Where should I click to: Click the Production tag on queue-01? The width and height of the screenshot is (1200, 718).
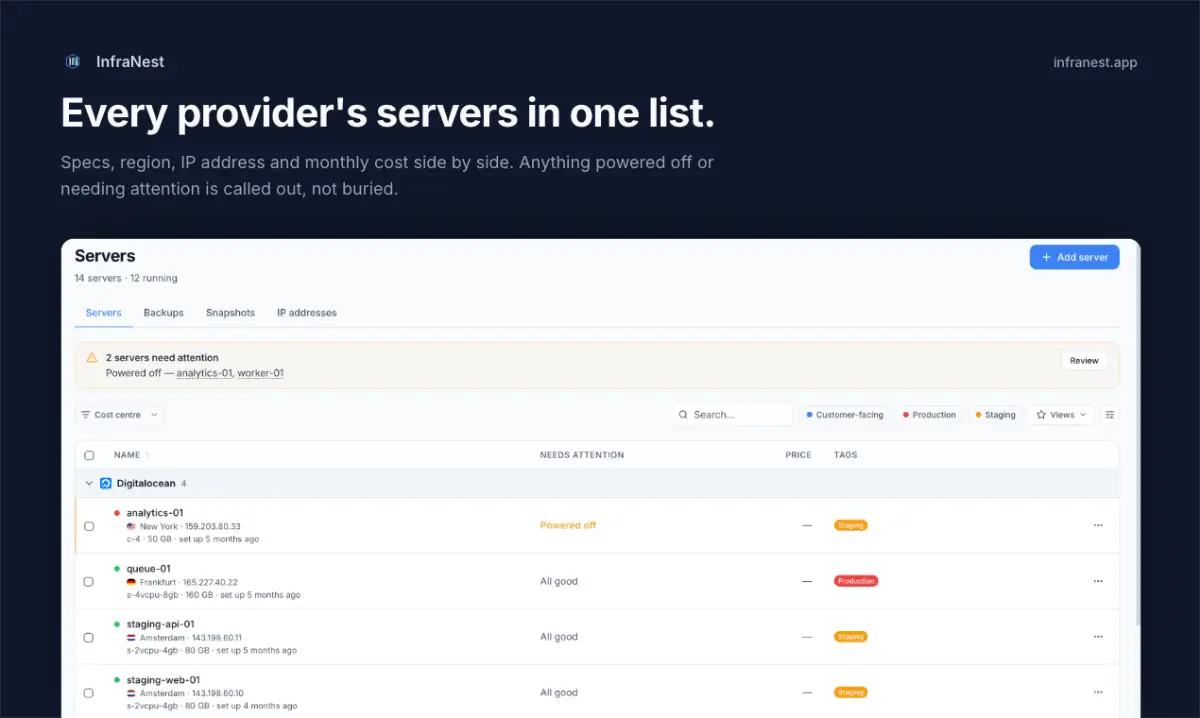point(856,581)
